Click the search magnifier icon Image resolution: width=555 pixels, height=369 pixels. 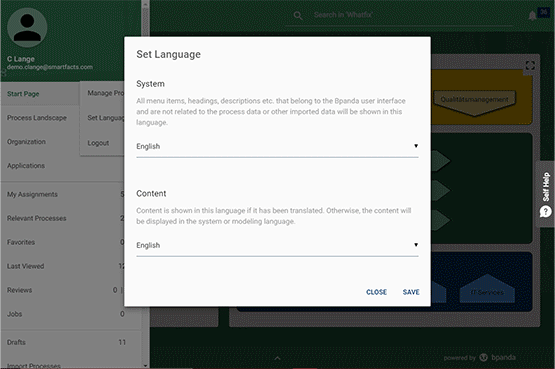tap(298, 16)
